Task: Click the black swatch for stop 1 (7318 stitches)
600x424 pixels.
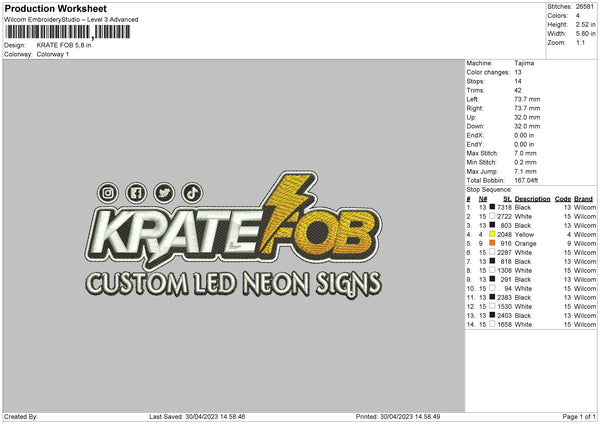Action: pos(492,207)
